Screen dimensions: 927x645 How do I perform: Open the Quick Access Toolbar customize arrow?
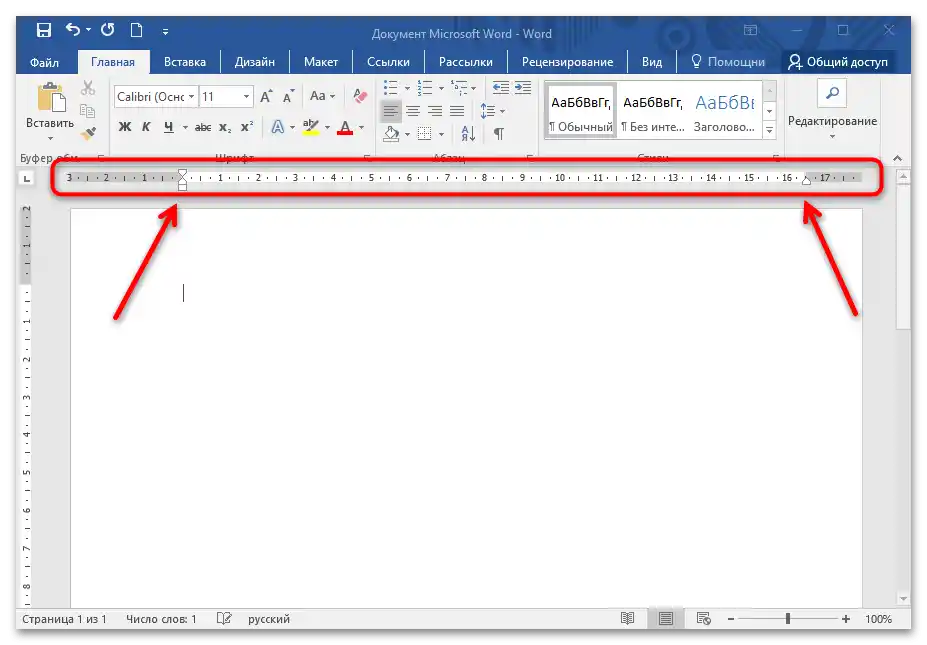coord(166,32)
